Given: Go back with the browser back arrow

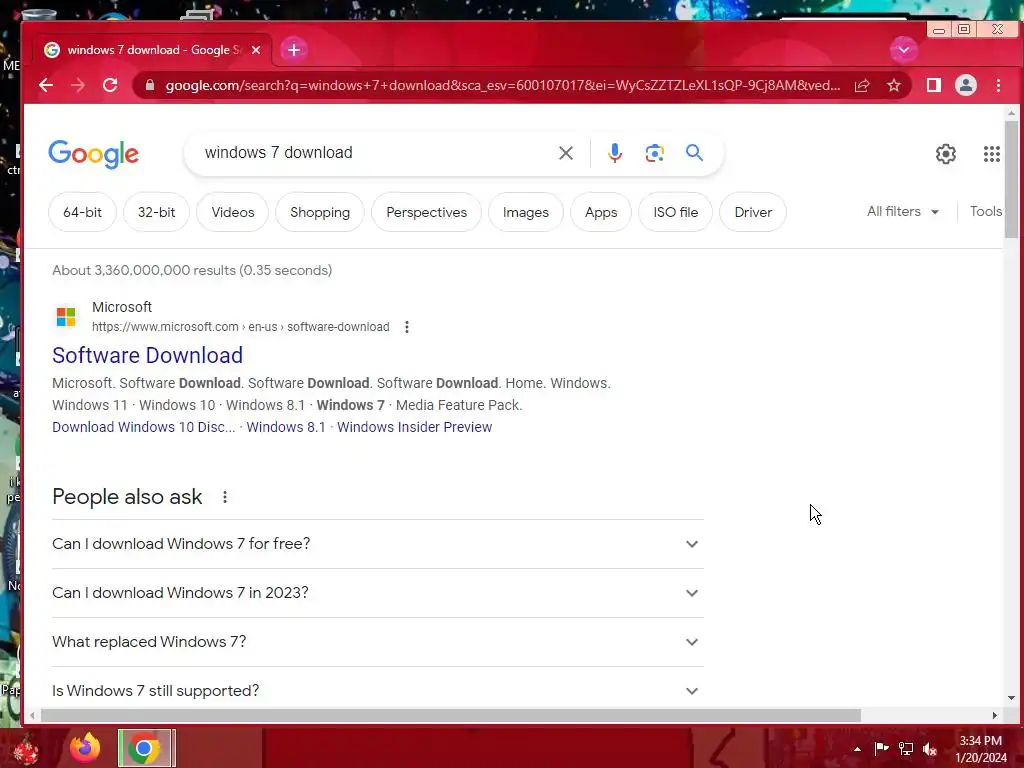Looking at the screenshot, I should [x=46, y=85].
